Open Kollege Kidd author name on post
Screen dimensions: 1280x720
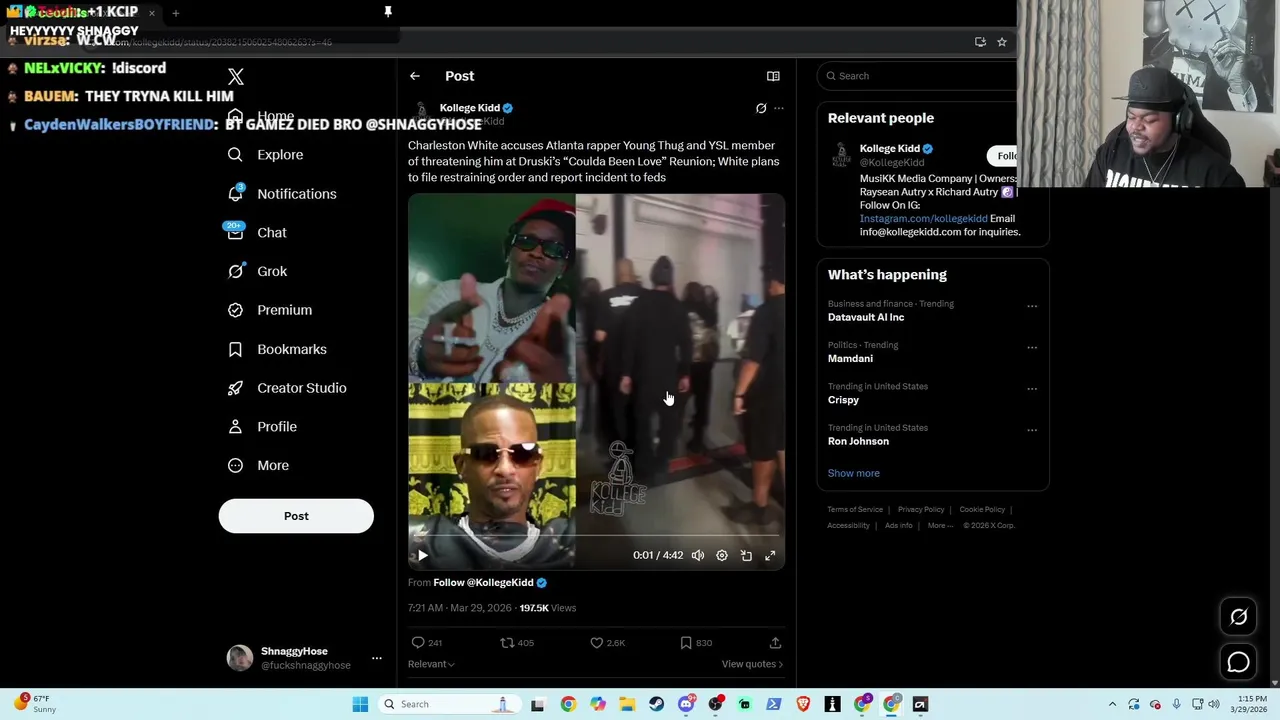470,108
